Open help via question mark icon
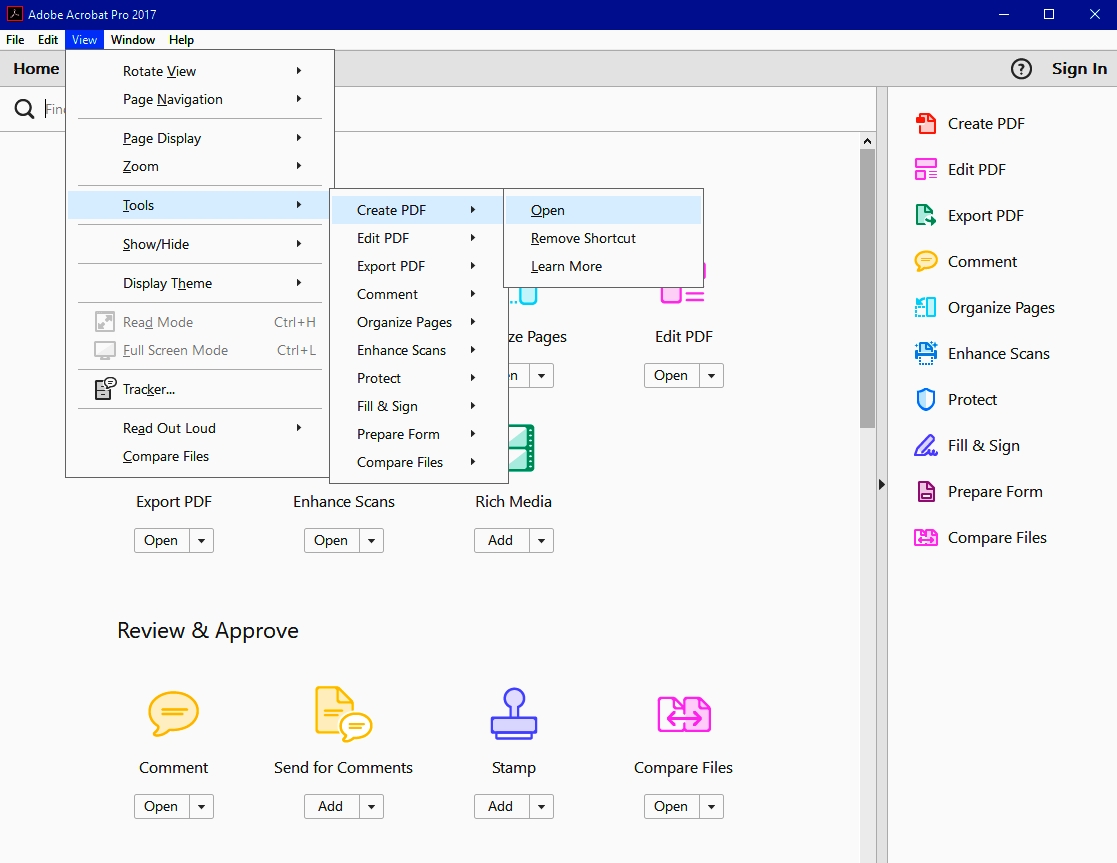 [1021, 69]
